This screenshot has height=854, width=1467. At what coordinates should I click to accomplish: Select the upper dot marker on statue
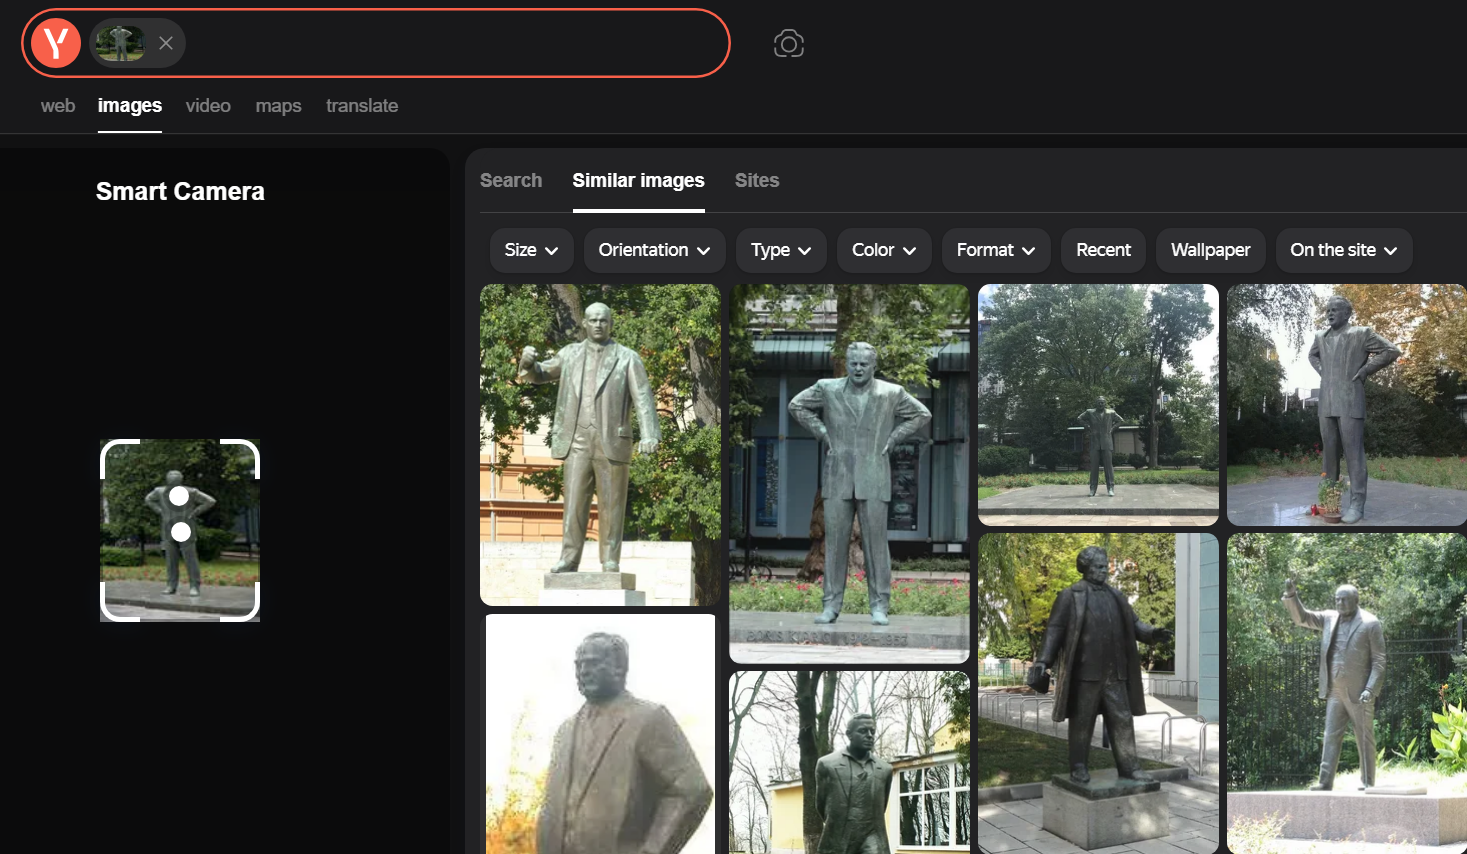click(x=179, y=496)
